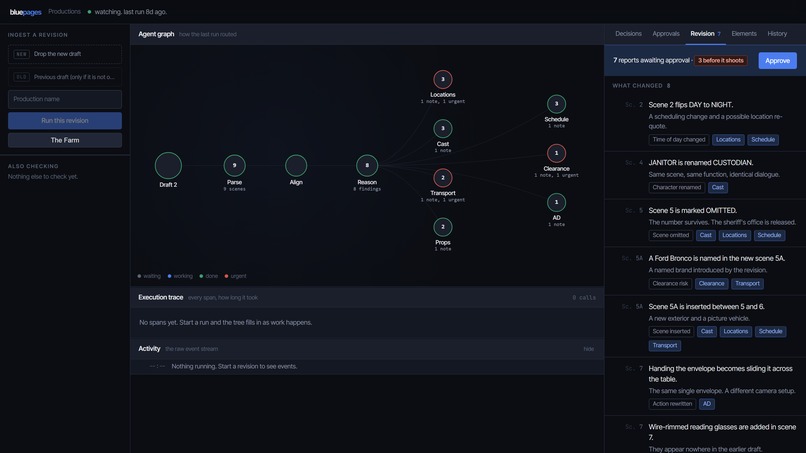
Task: Click the Parse node showing 9 scenes
Action: [234, 165]
